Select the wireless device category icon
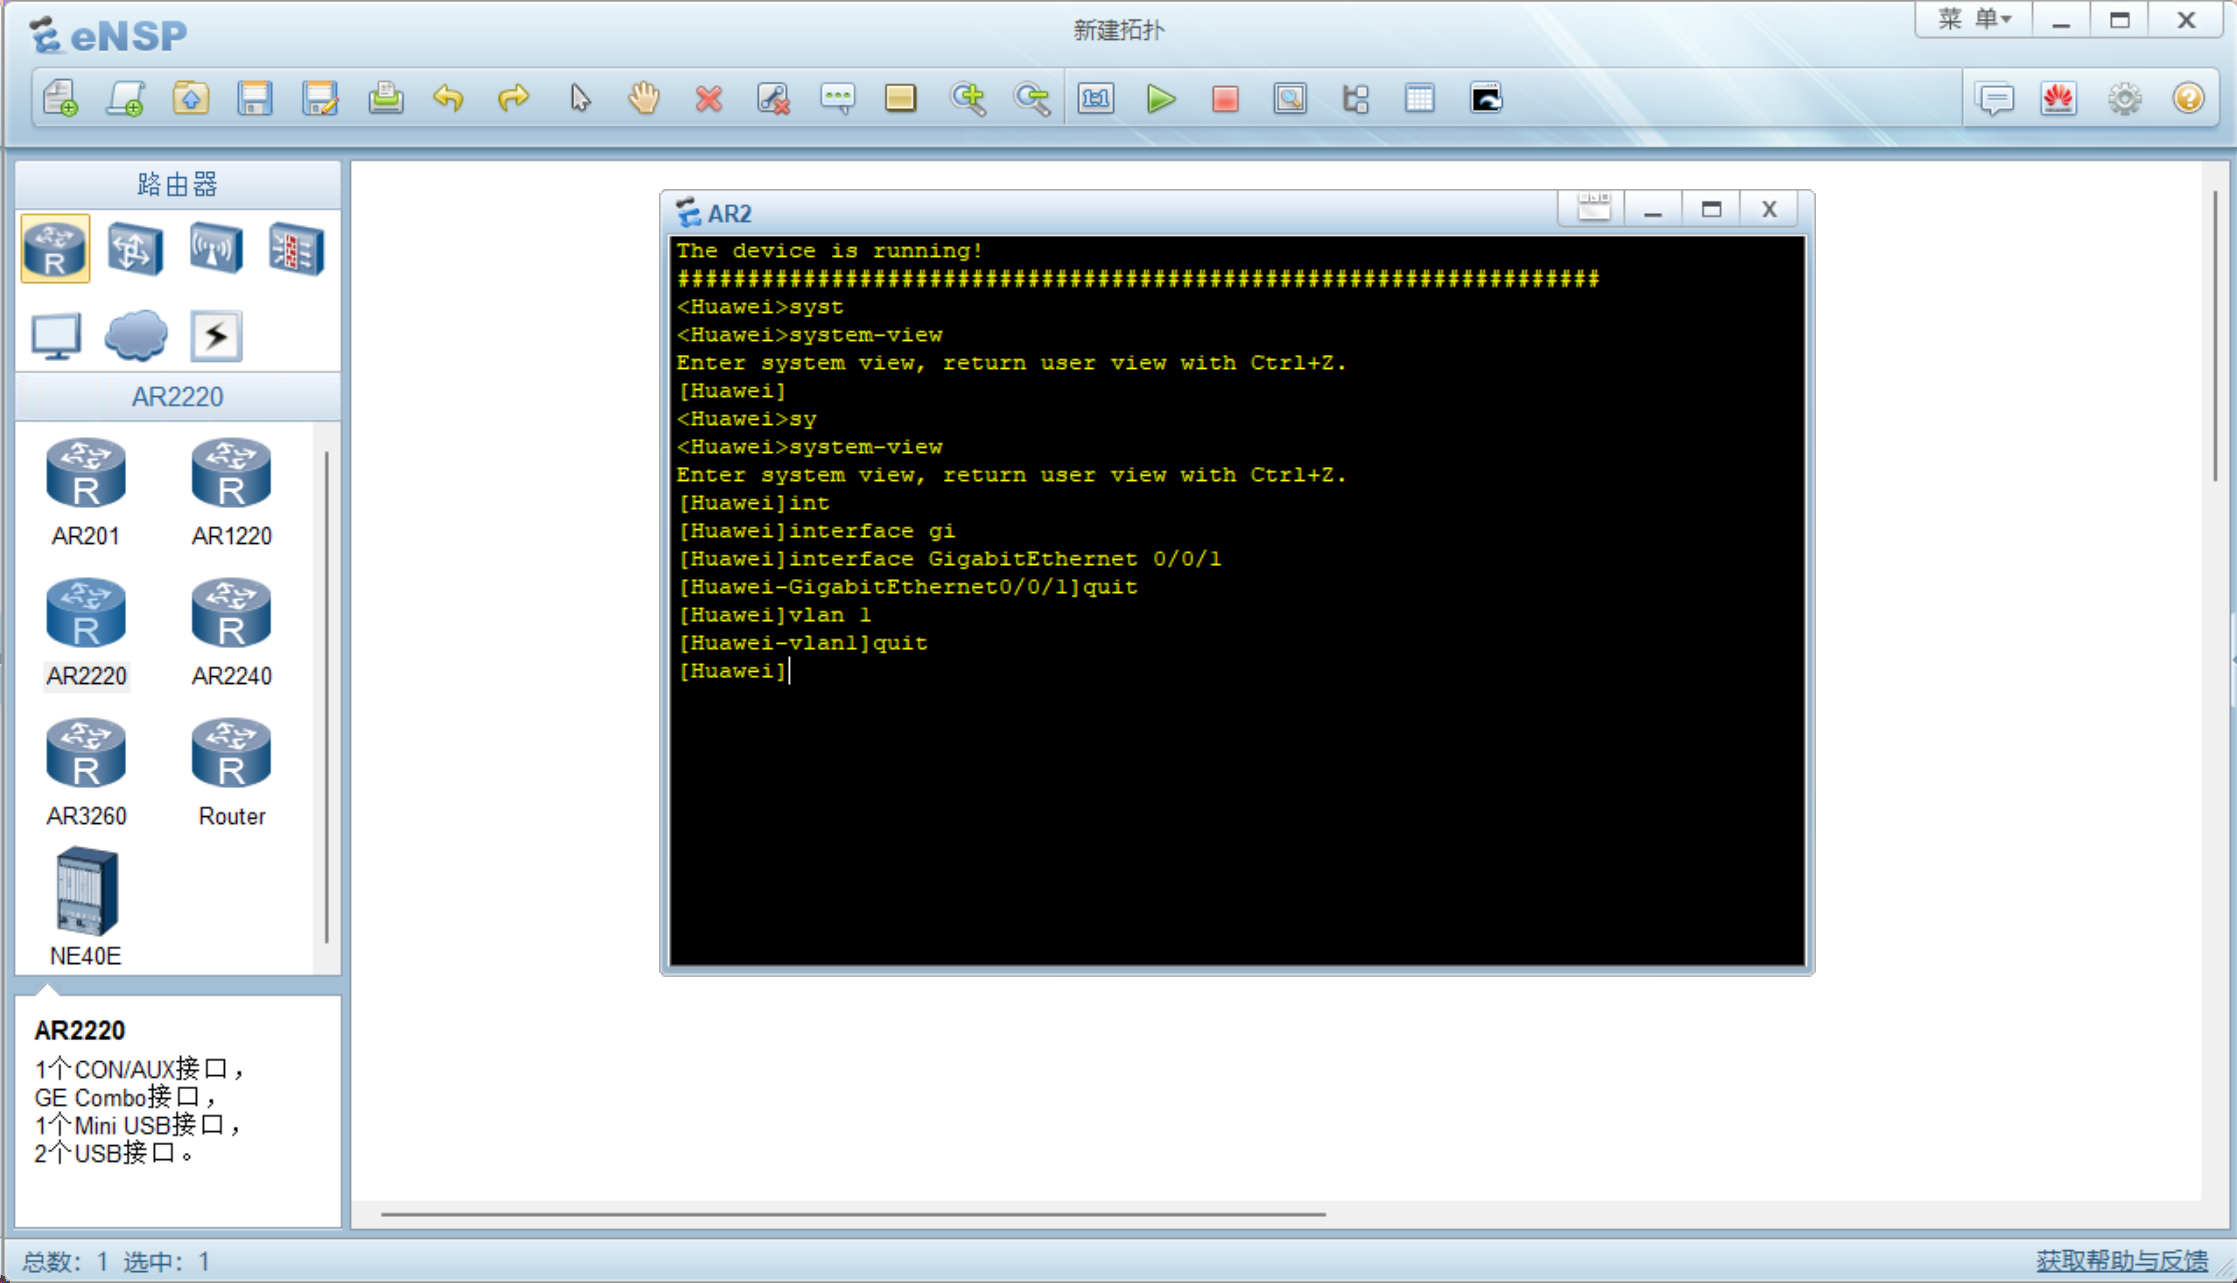This screenshot has width=2237, height=1283. [215, 249]
